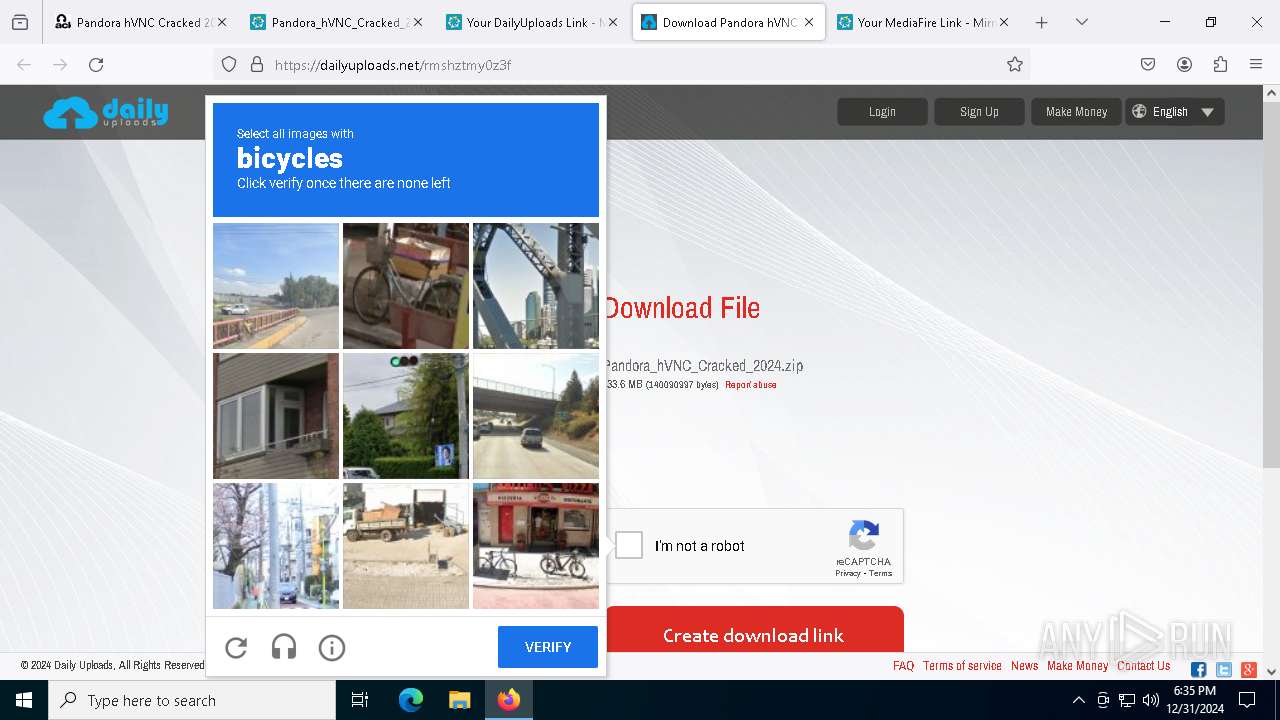Open Task View on taskbar
The image size is (1280, 720).
(360, 700)
